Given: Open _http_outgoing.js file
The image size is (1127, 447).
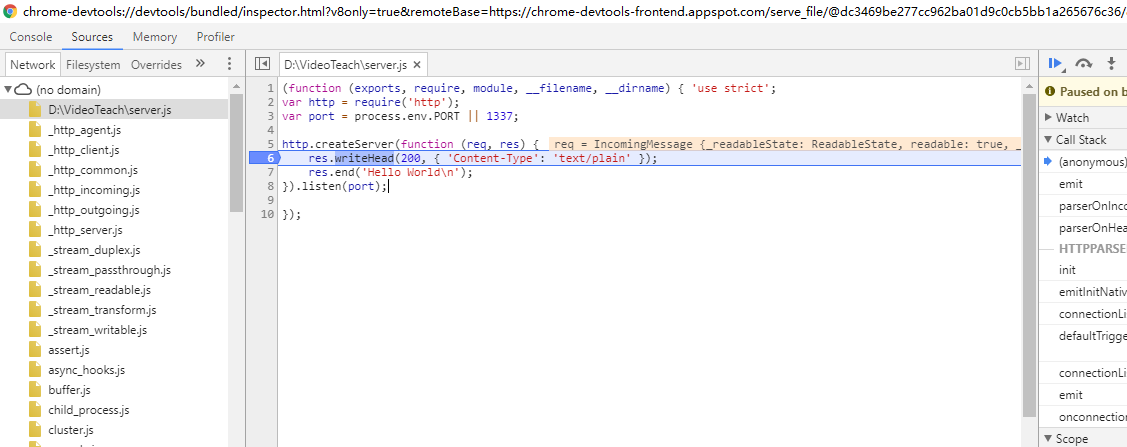Looking at the screenshot, I should (x=93, y=211).
